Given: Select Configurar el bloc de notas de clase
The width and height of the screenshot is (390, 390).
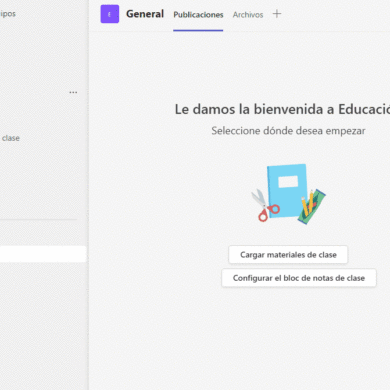Looking at the screenshot, I should pyautogui.click(x=299, y=278).
